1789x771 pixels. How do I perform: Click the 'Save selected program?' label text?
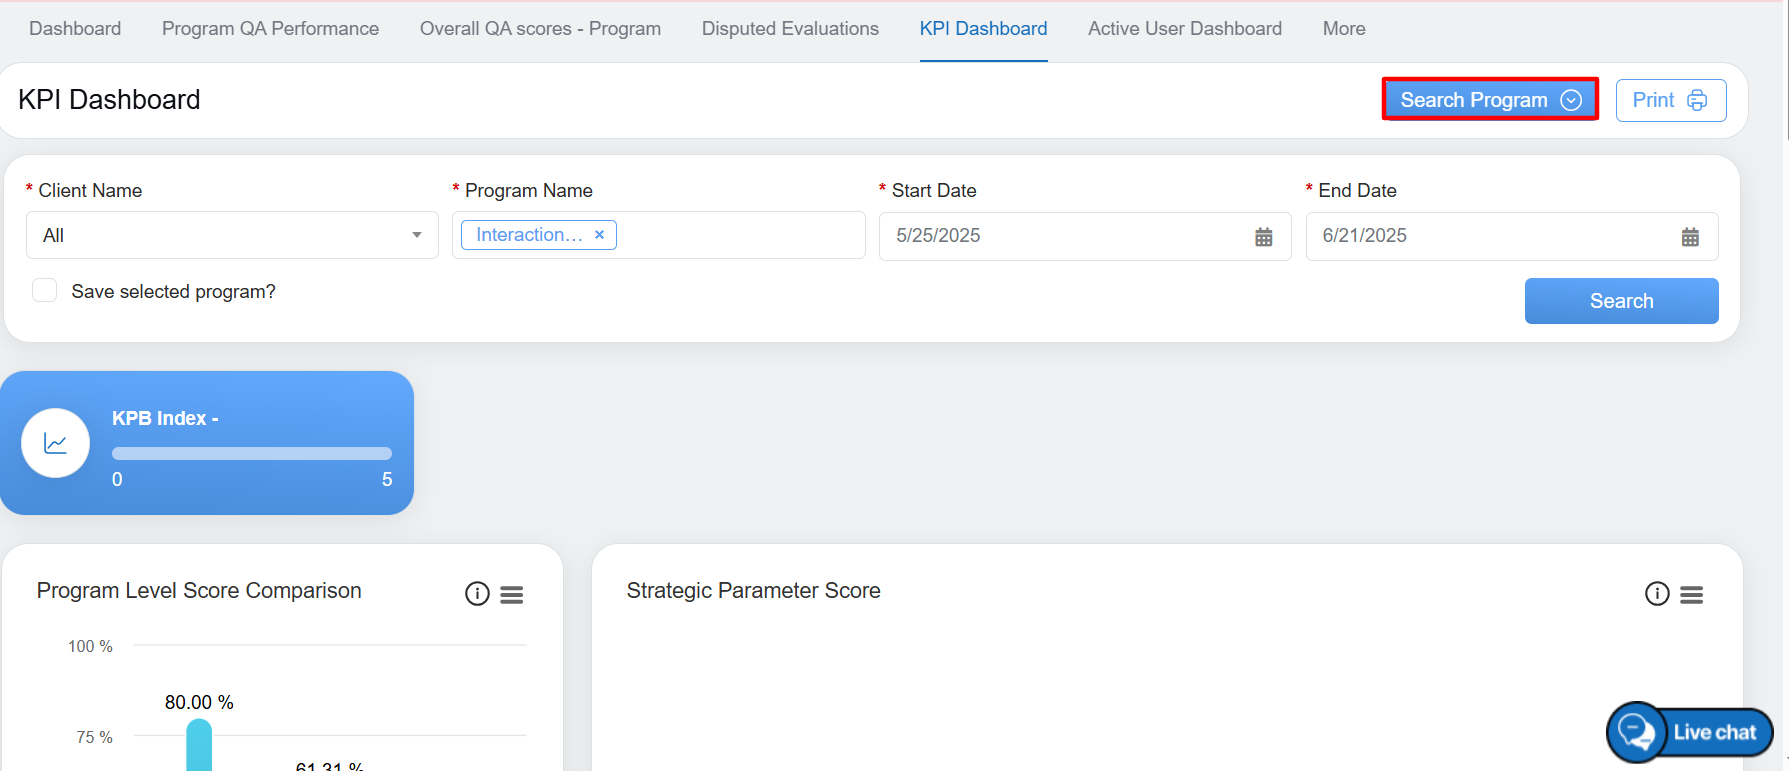(x=174, y=292)
